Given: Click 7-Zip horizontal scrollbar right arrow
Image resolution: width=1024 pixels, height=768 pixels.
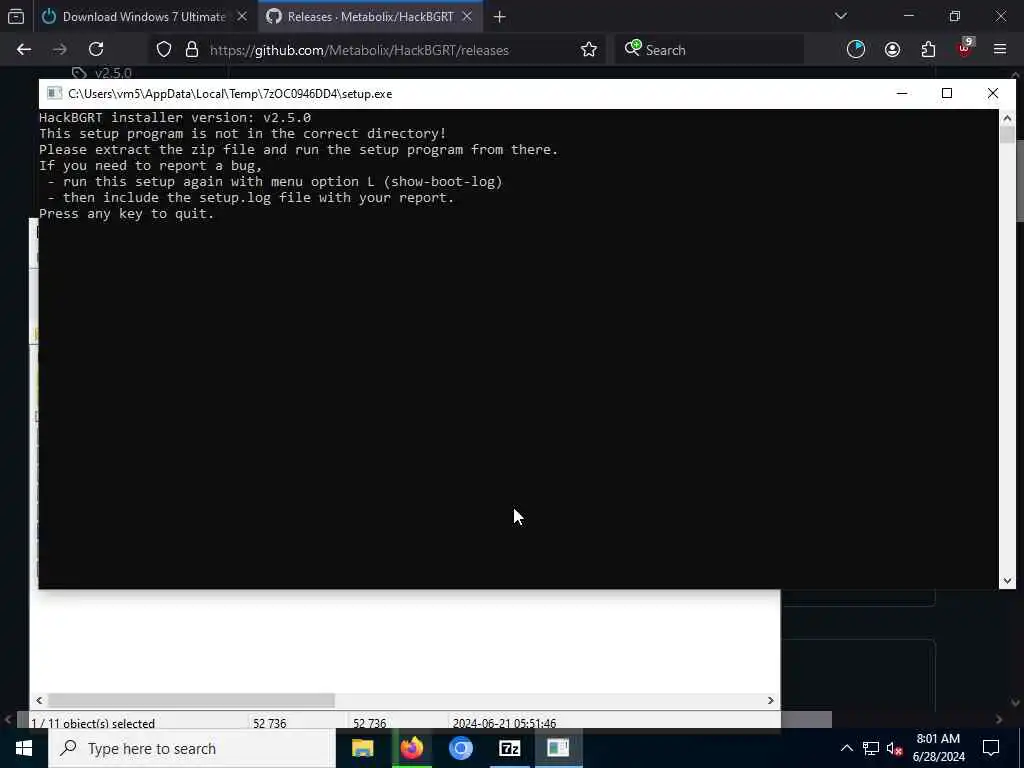Looking at the screenshot, I should (771, 700).
